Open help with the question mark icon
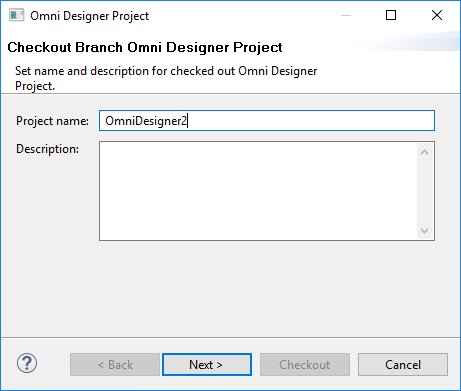Image resolution: width=461 pixels, height=391 pixels. click(27, 364)
